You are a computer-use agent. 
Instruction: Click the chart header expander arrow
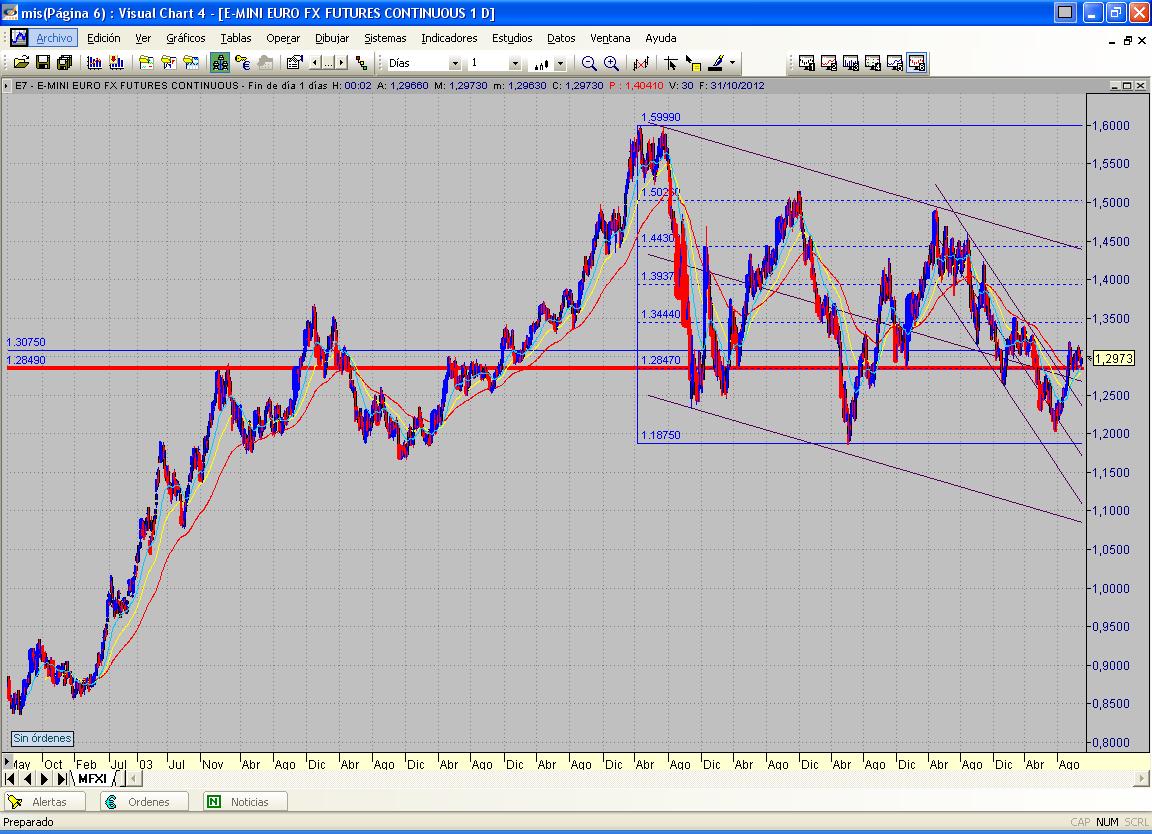pyautogui.click(x=7, y=86)
